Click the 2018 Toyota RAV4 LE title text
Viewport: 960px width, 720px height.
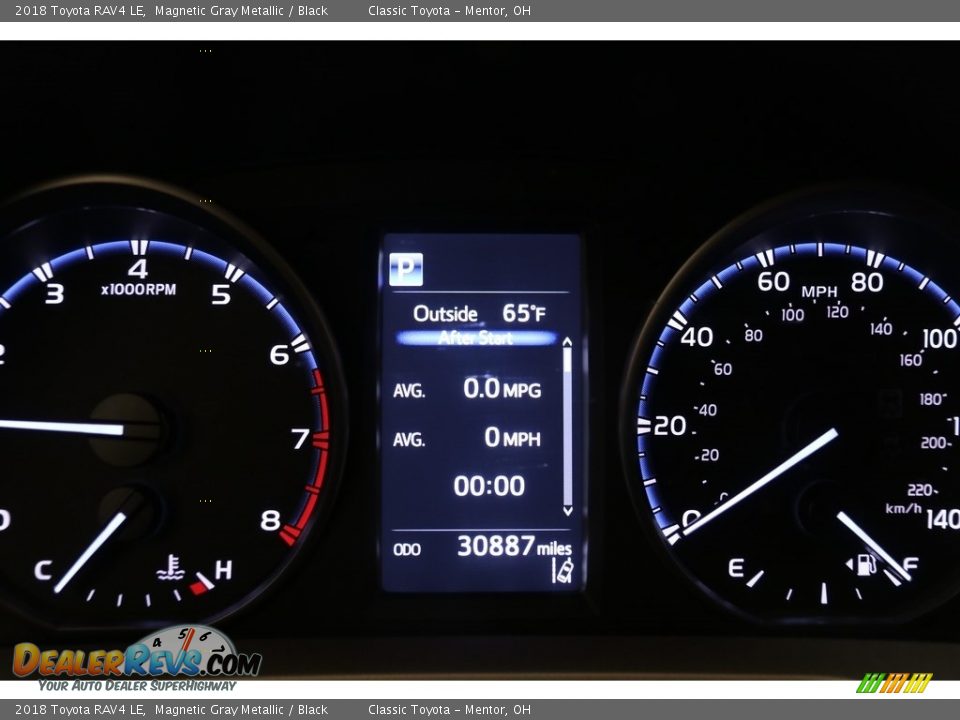click(80, 11)
